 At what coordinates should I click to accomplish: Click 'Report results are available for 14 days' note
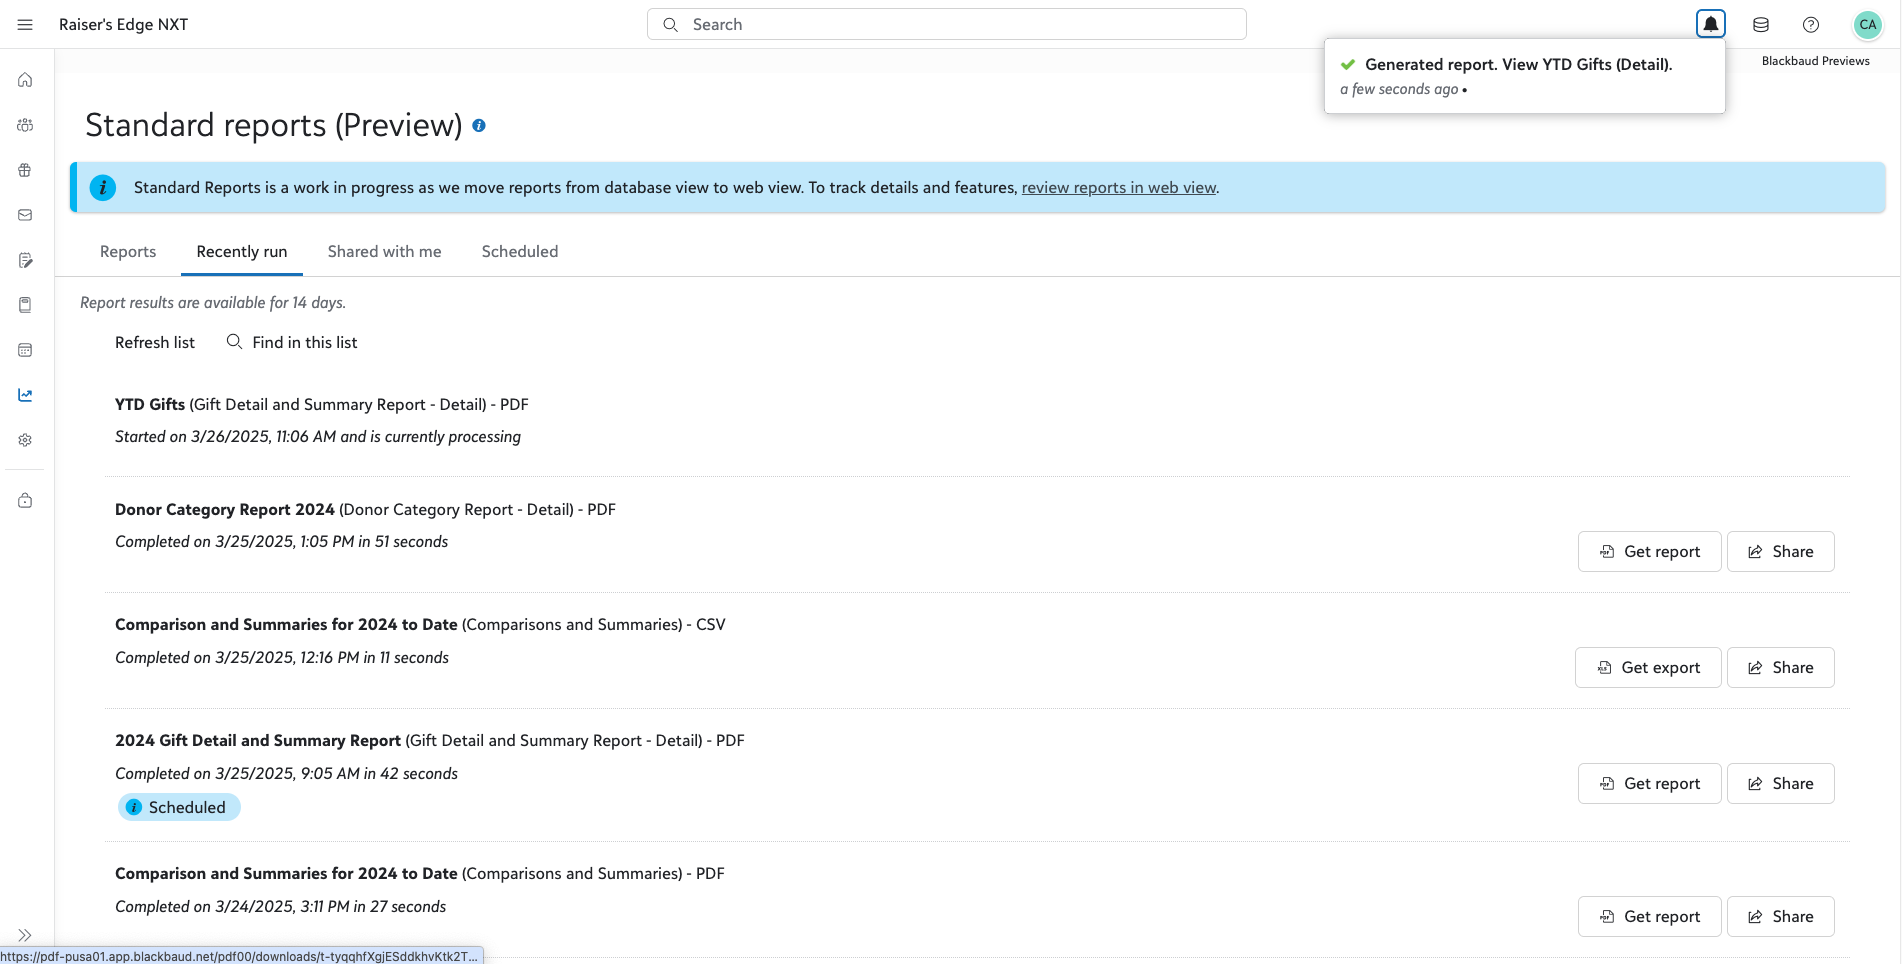pos(213,303)
